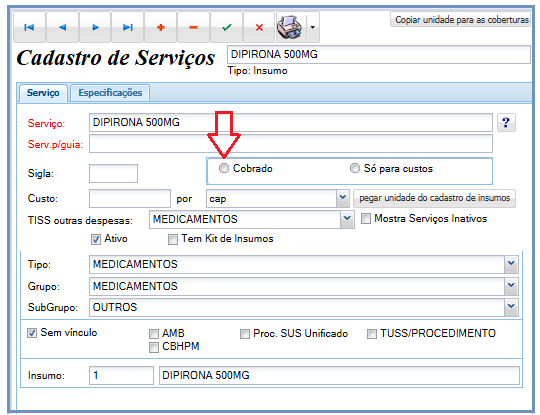Expand the SubGrupo combo box
Screen dimensions: 540x415
tap(511, 307)
